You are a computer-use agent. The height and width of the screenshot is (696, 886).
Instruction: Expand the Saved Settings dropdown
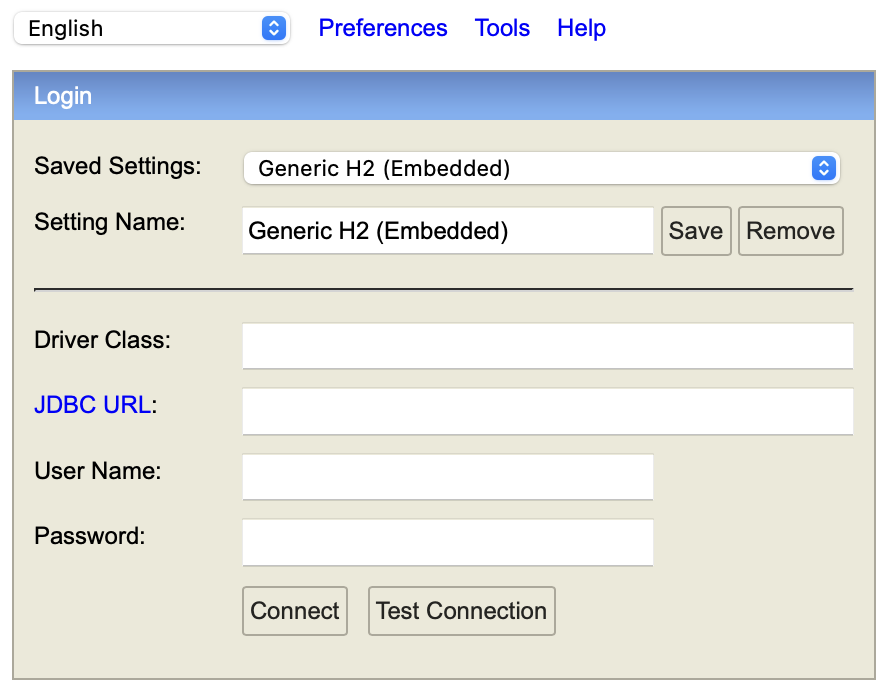[x=541, y=168]
